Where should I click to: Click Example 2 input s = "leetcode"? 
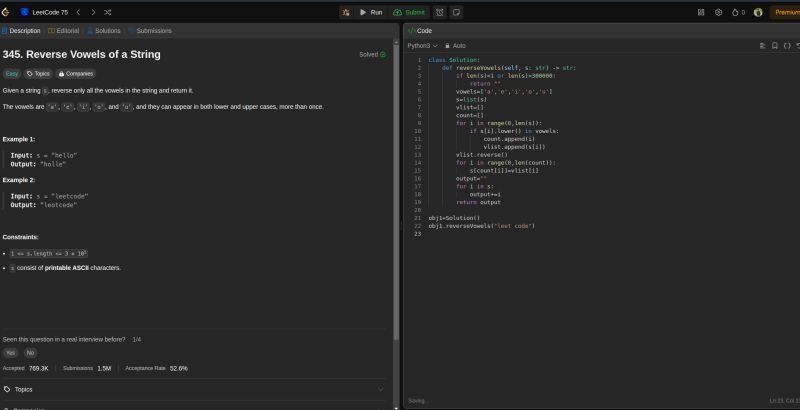coord(49,196)
